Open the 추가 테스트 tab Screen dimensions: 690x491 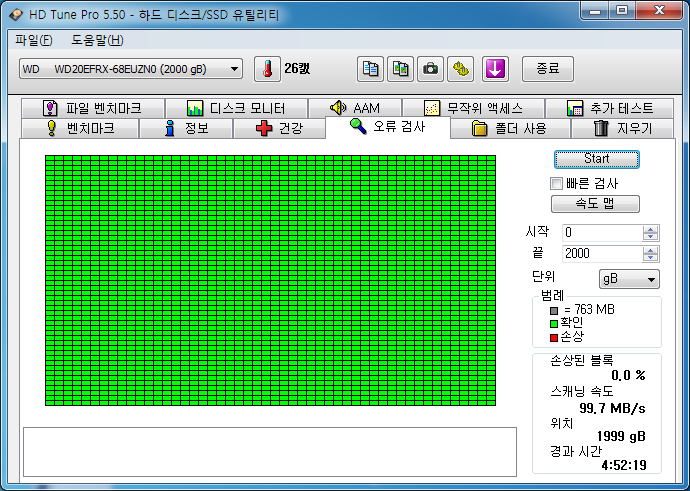[609, 108]
